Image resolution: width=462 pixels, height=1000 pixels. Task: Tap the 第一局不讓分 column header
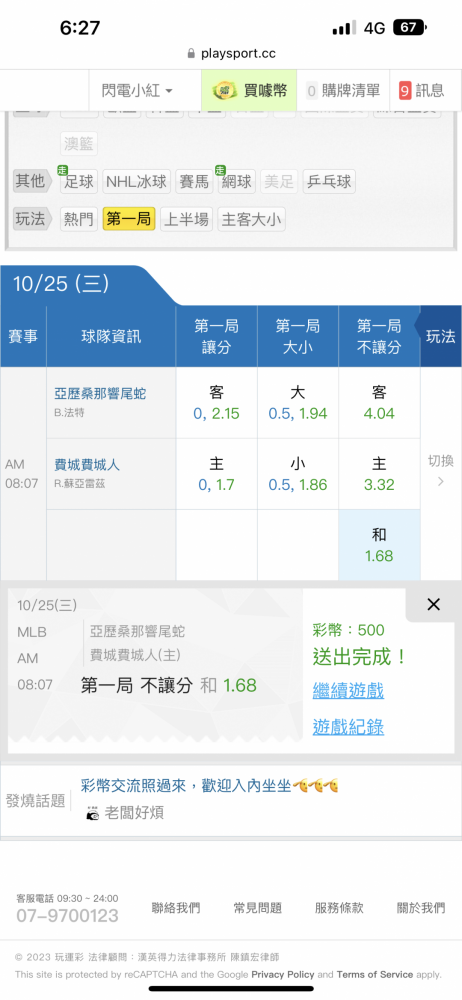379,337
